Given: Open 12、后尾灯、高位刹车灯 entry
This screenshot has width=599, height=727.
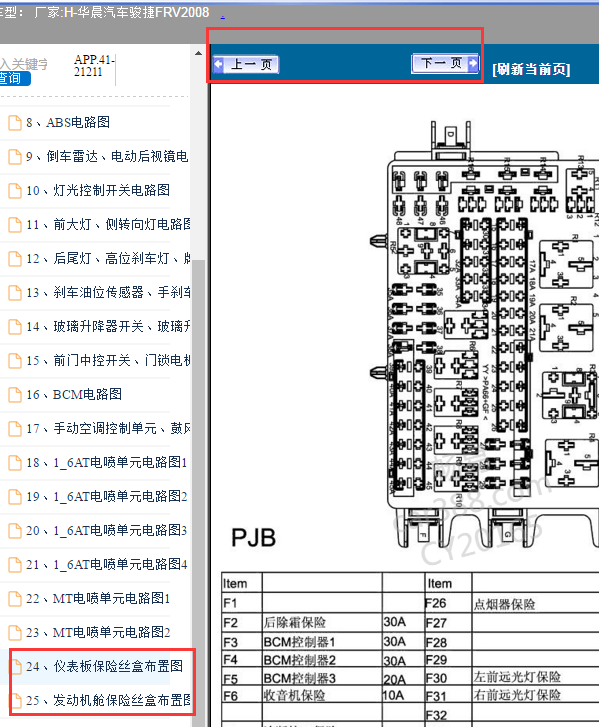Looking at the screenshot, I should [108, 258].
